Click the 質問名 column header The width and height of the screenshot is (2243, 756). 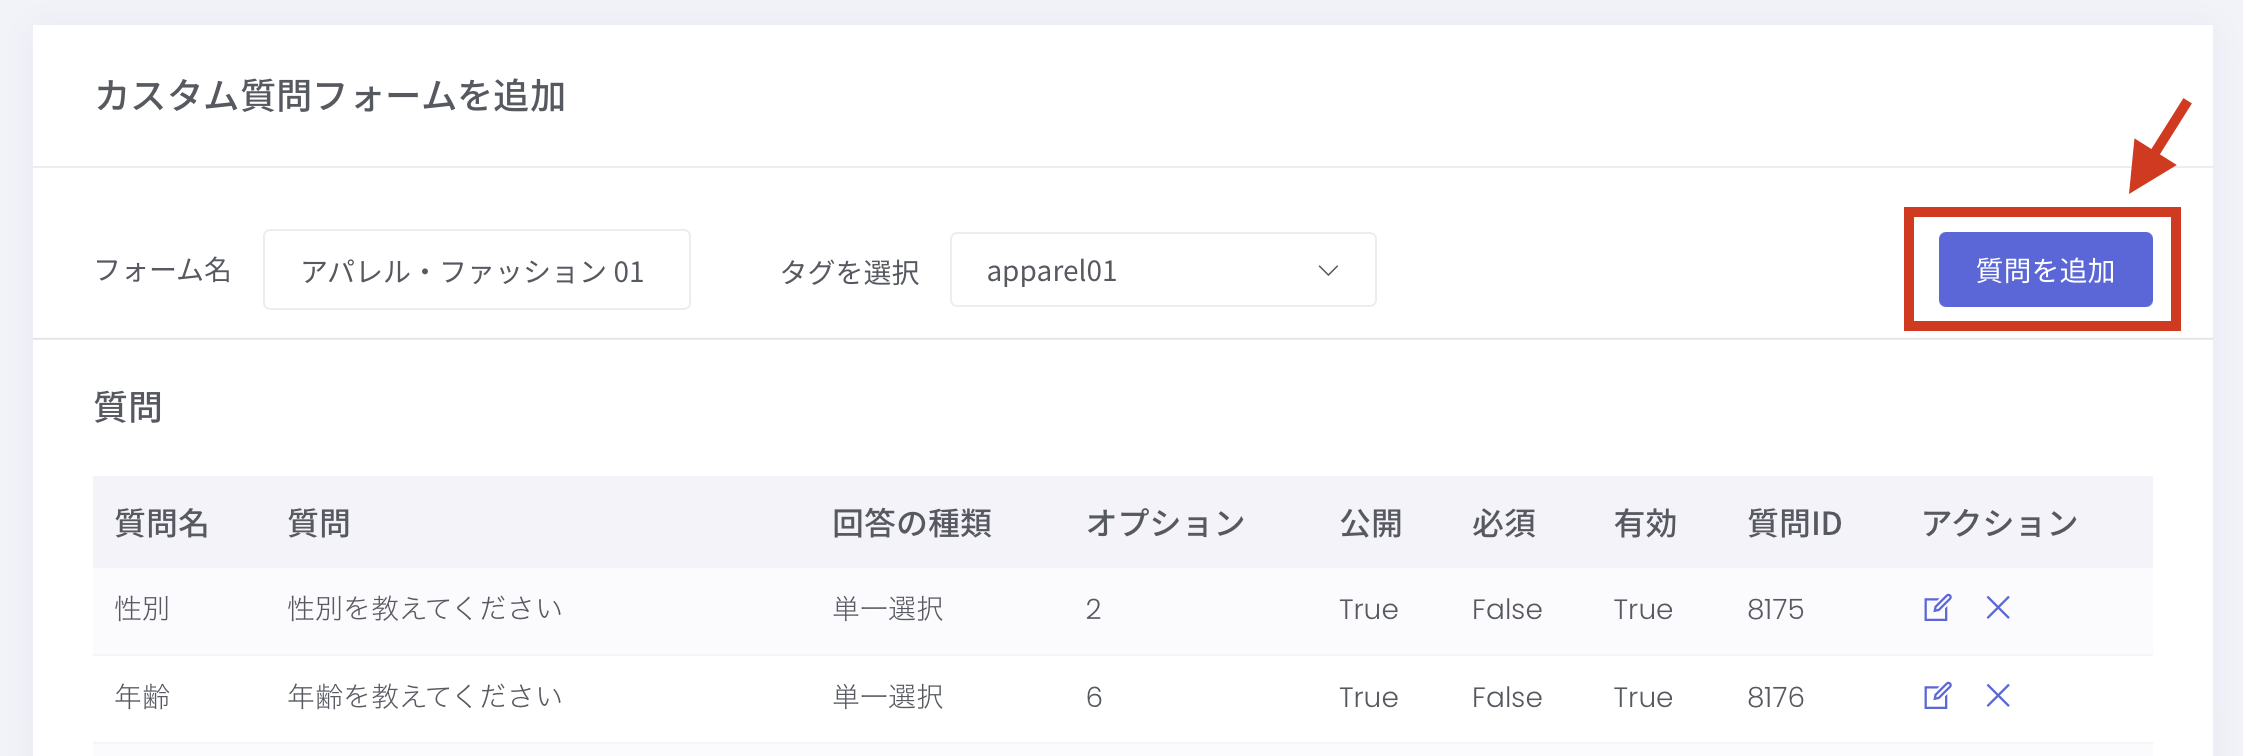pos(161,523)
